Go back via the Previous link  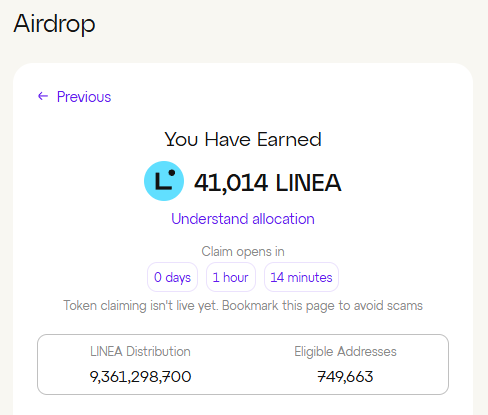click(84, 97)
